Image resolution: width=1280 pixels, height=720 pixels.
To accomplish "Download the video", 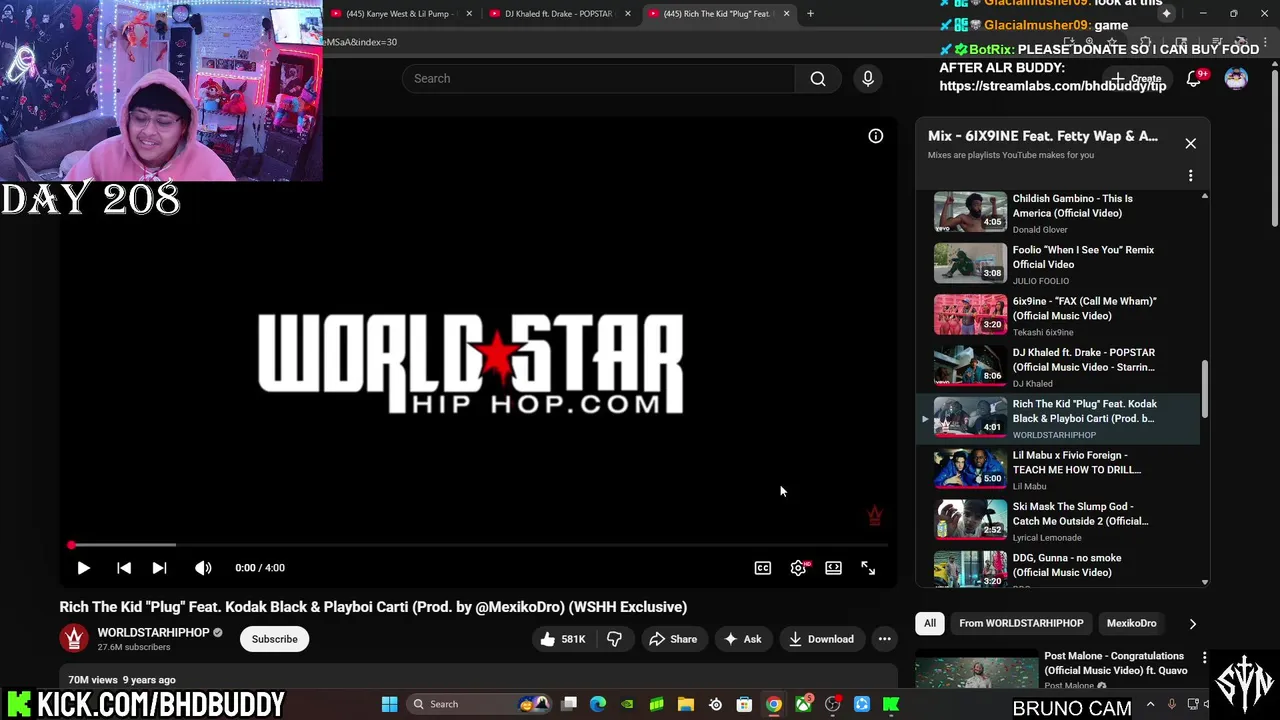I will [x=821, y=639].
